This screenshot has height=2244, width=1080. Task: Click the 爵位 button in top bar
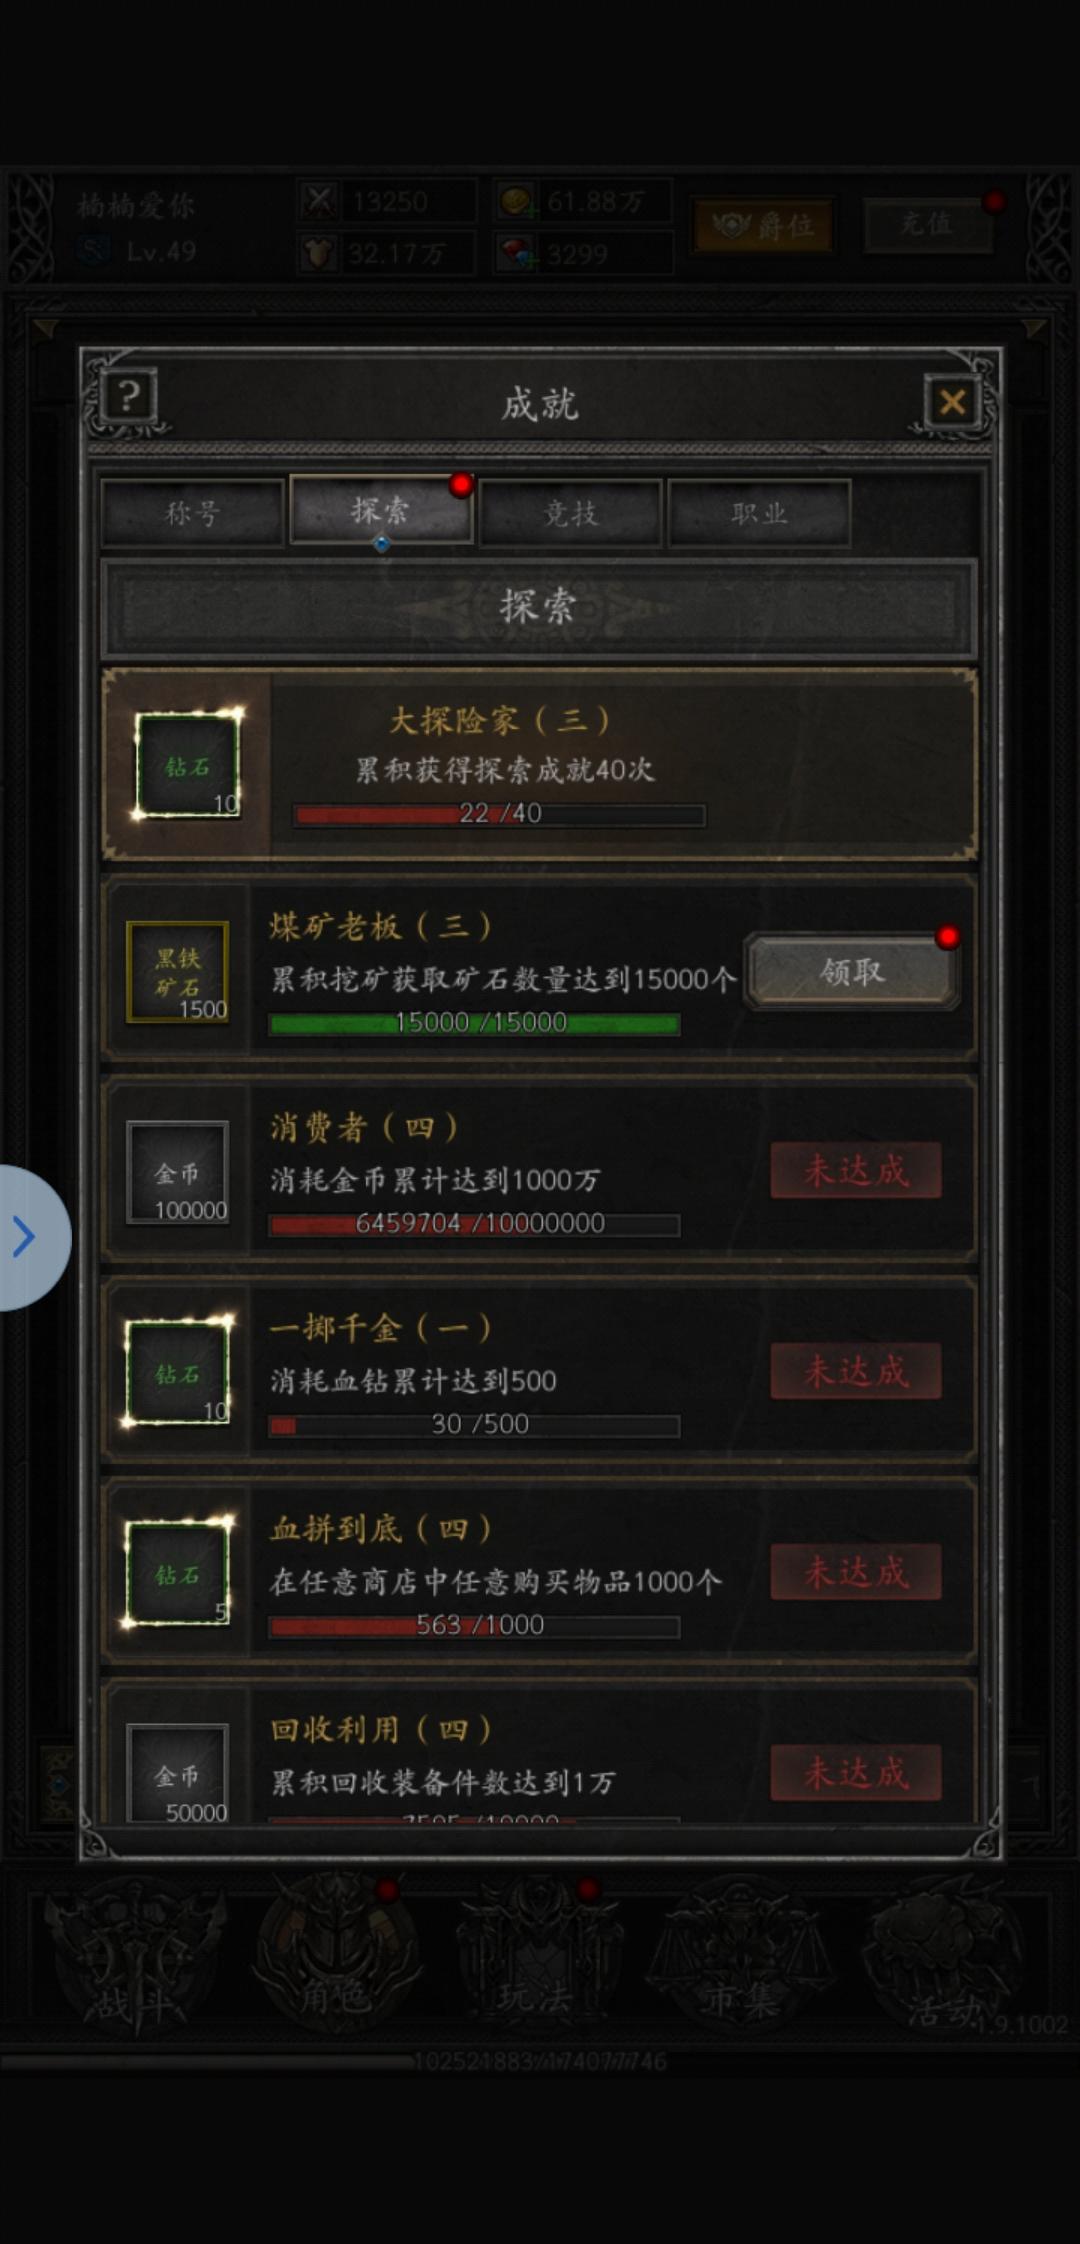click(x=763, y=226)
